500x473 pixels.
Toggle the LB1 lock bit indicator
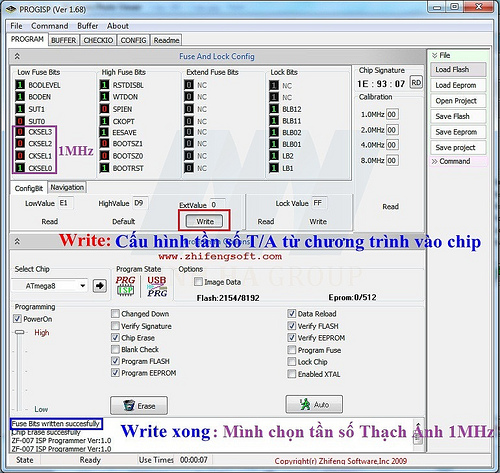coord(274,168)
